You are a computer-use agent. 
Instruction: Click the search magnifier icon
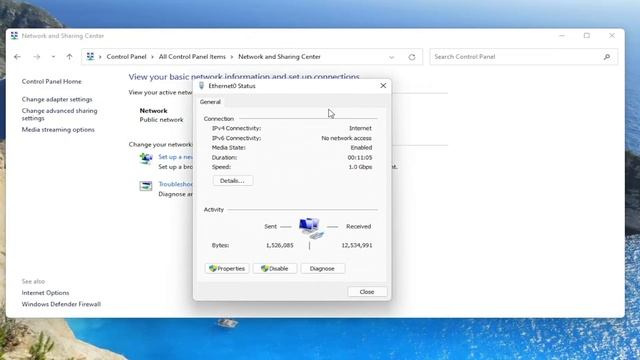[607, 57]
